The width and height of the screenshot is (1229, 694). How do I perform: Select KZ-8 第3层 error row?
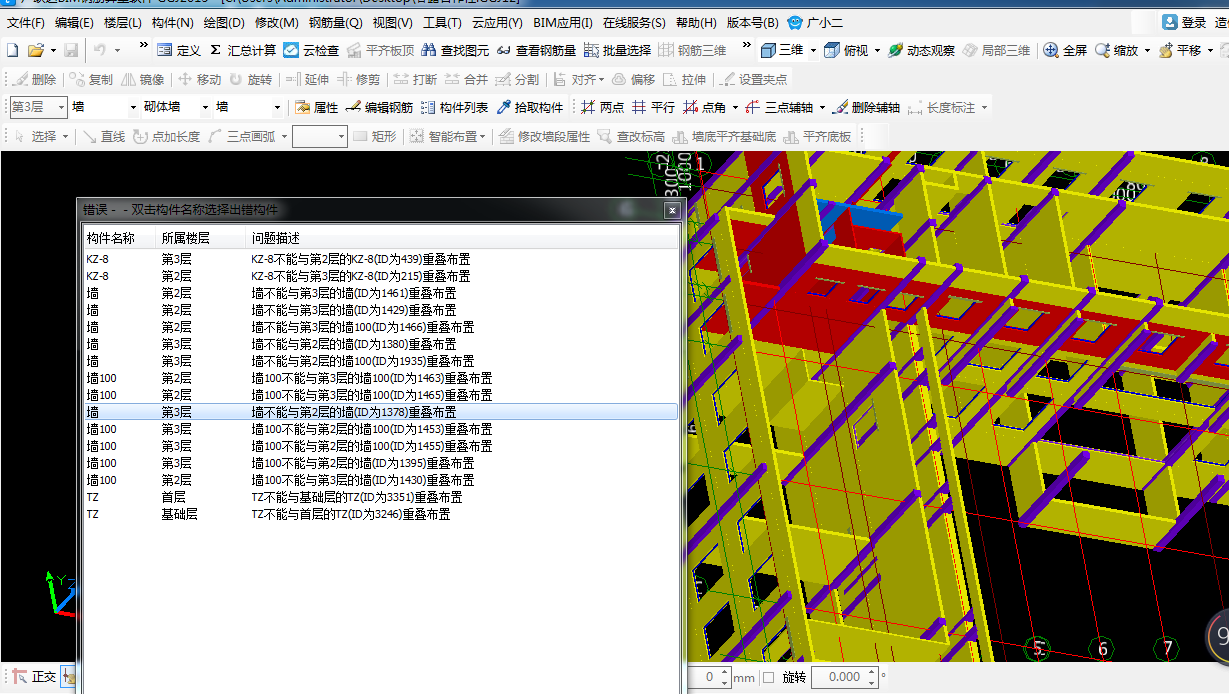coord(379,259)
